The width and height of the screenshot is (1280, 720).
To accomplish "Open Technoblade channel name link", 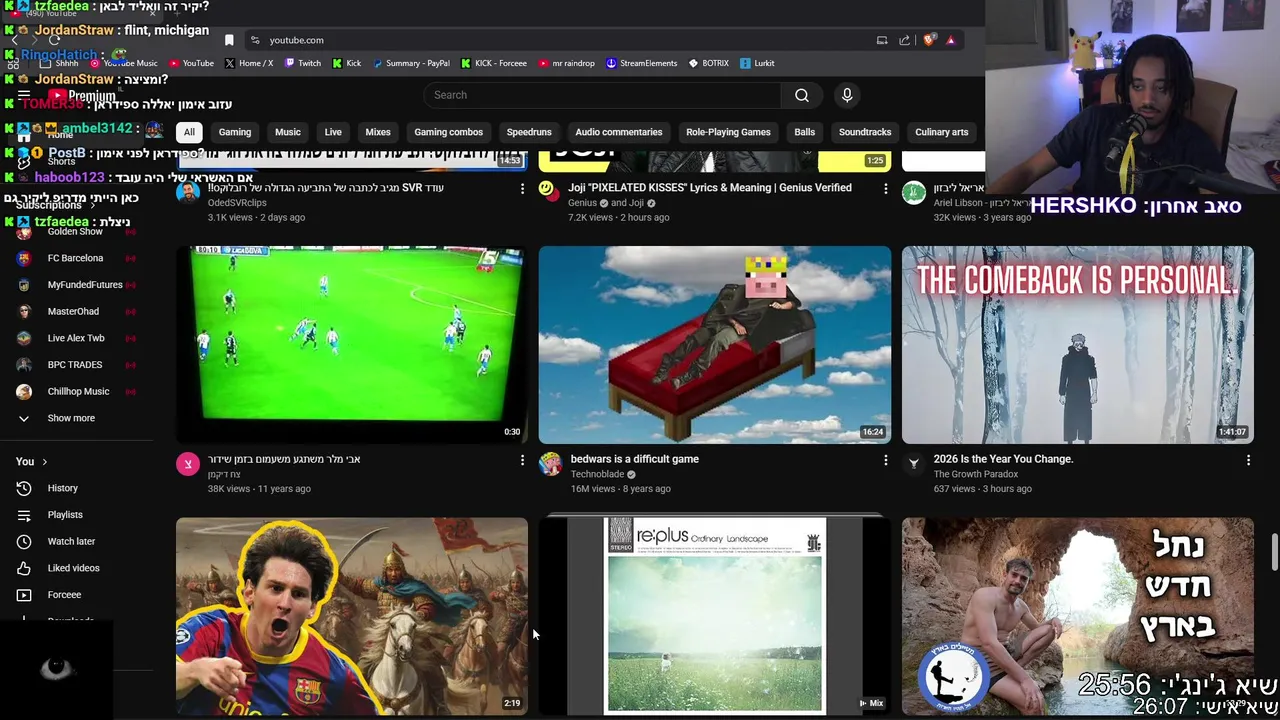I will pyautogui.click(x=597, y=474).
